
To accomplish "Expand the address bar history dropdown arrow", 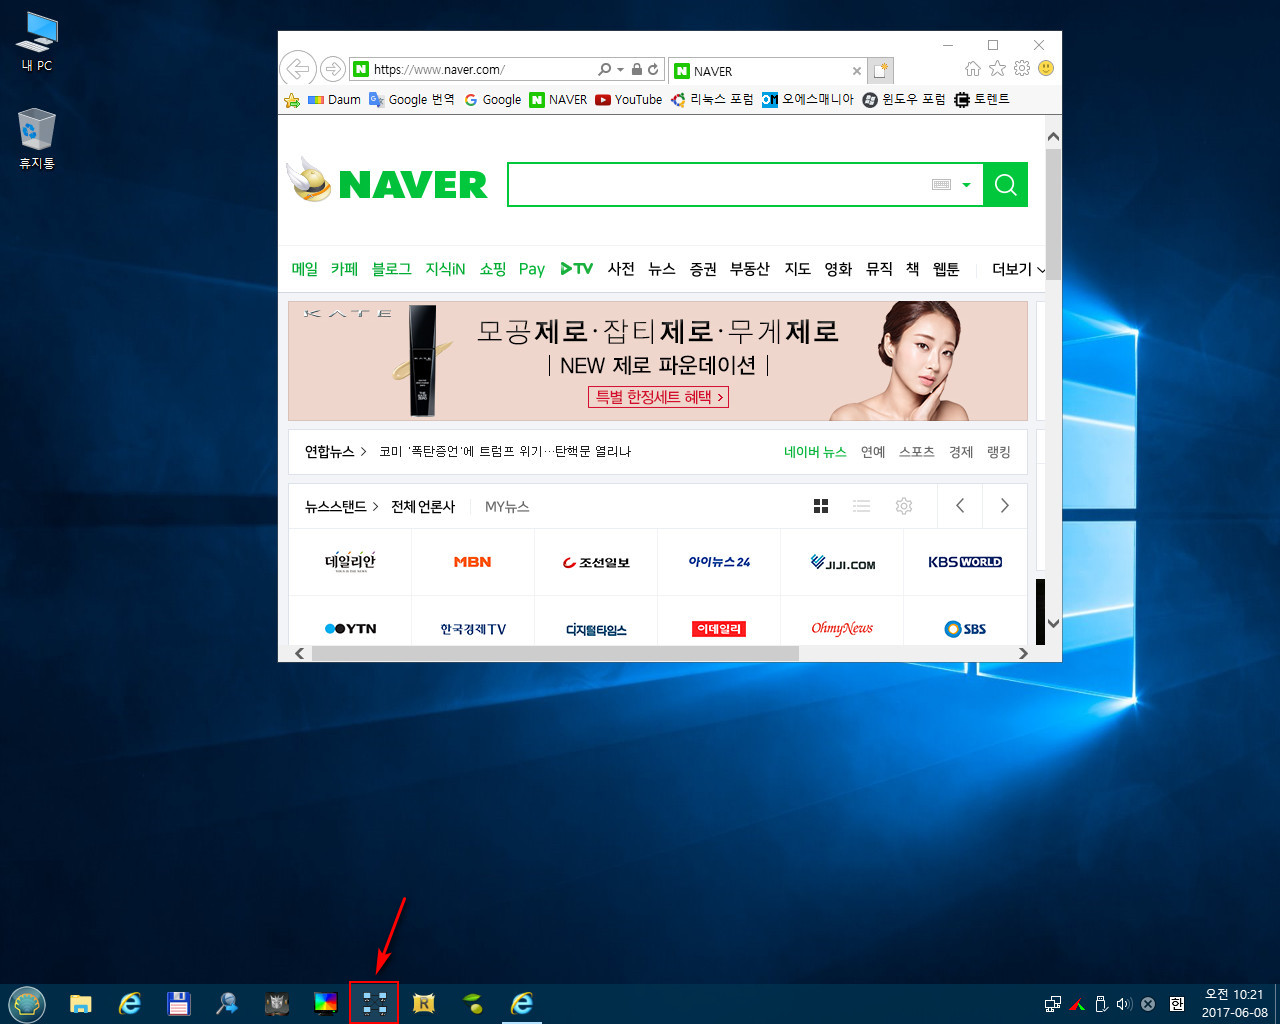I will pyautogui.click(x=620, y=69).
